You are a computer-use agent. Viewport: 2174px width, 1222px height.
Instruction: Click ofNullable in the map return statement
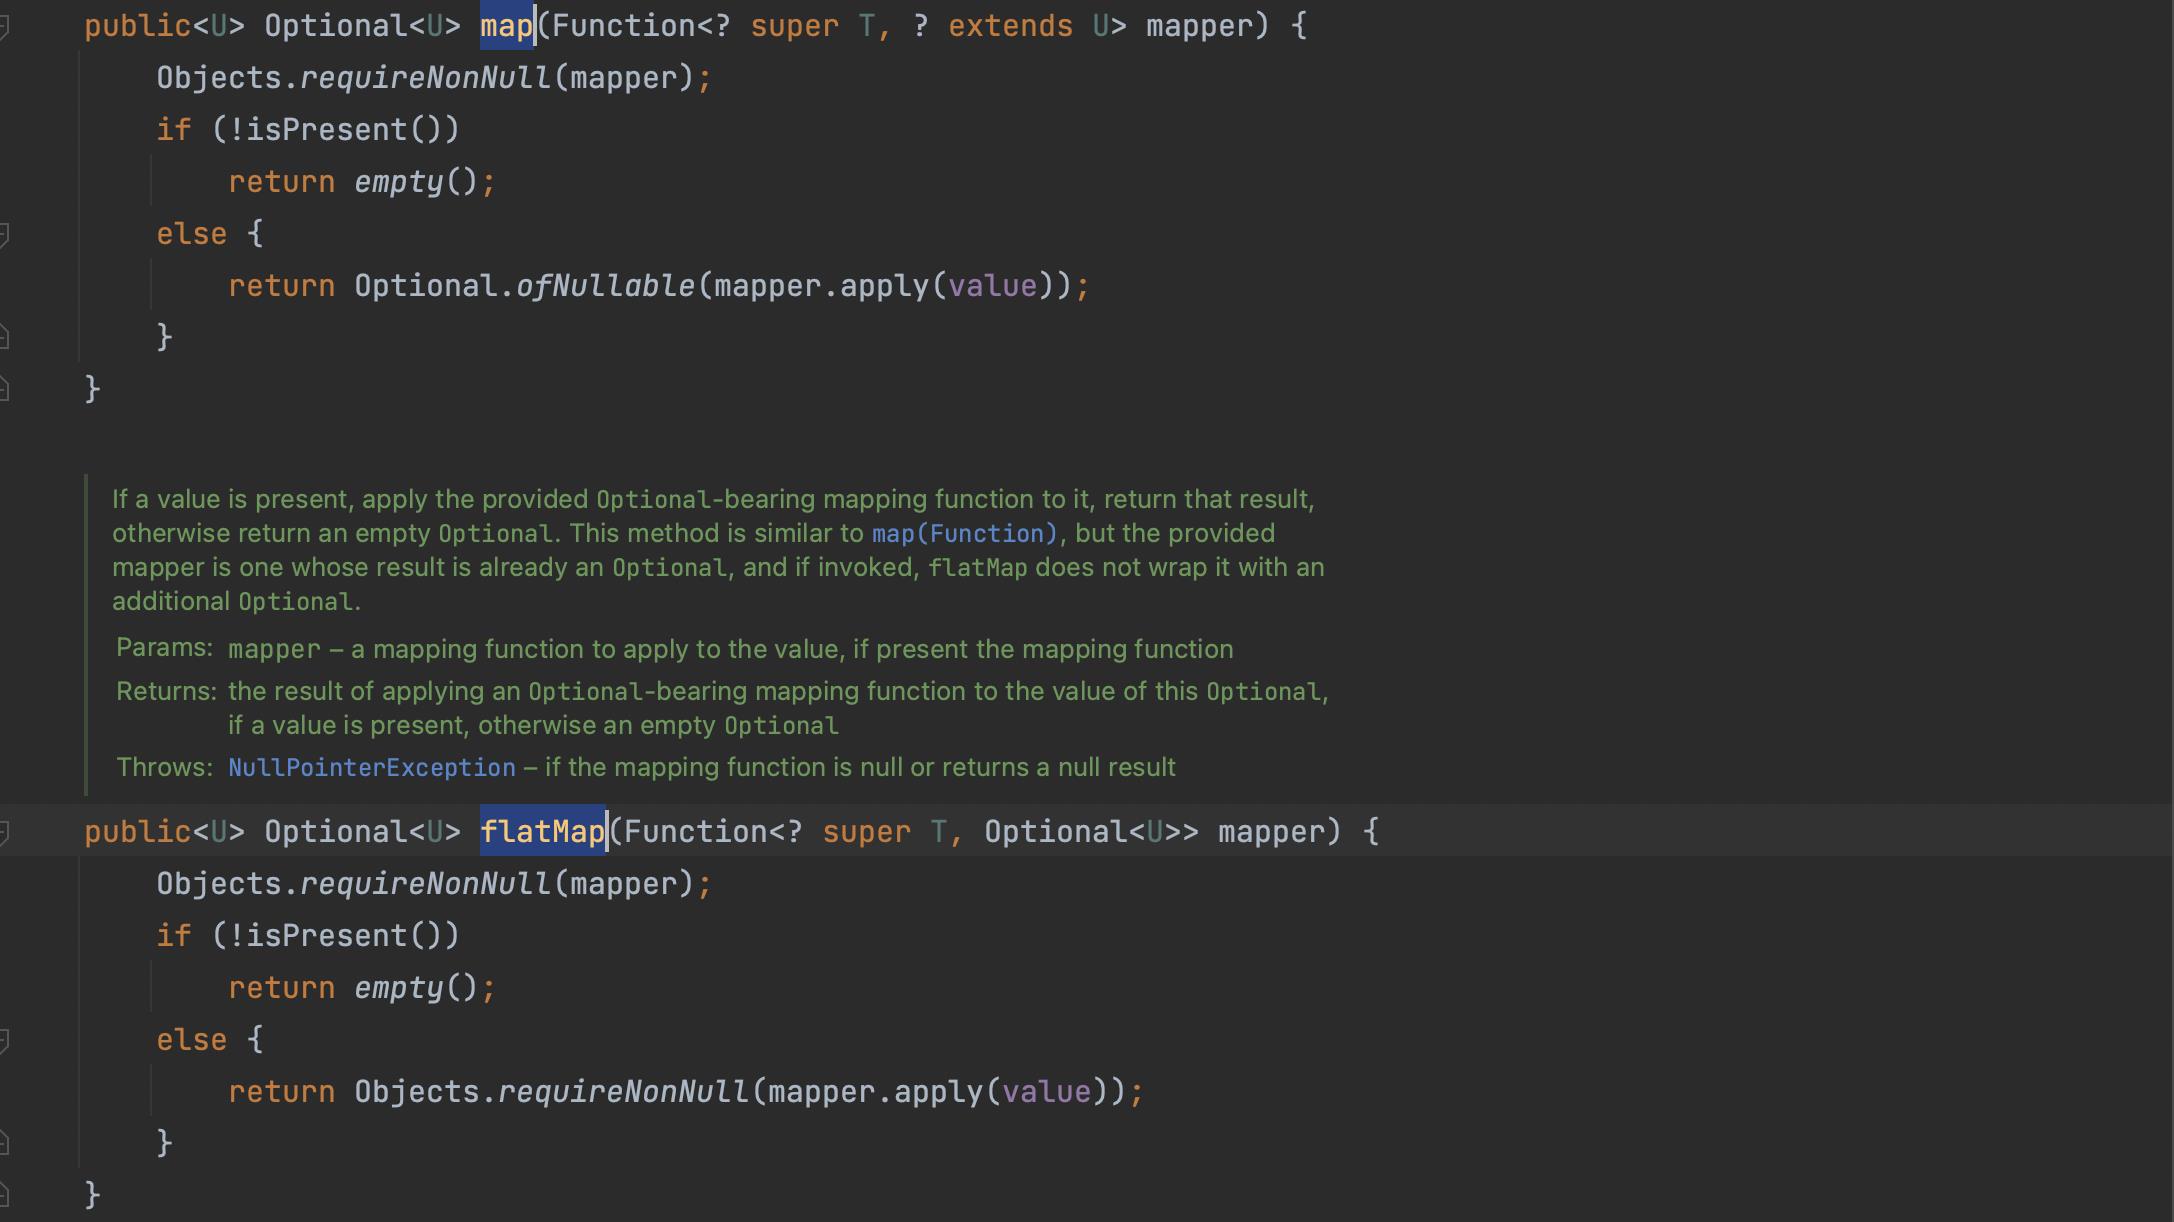pyautogui.click(x=605, y=286)
